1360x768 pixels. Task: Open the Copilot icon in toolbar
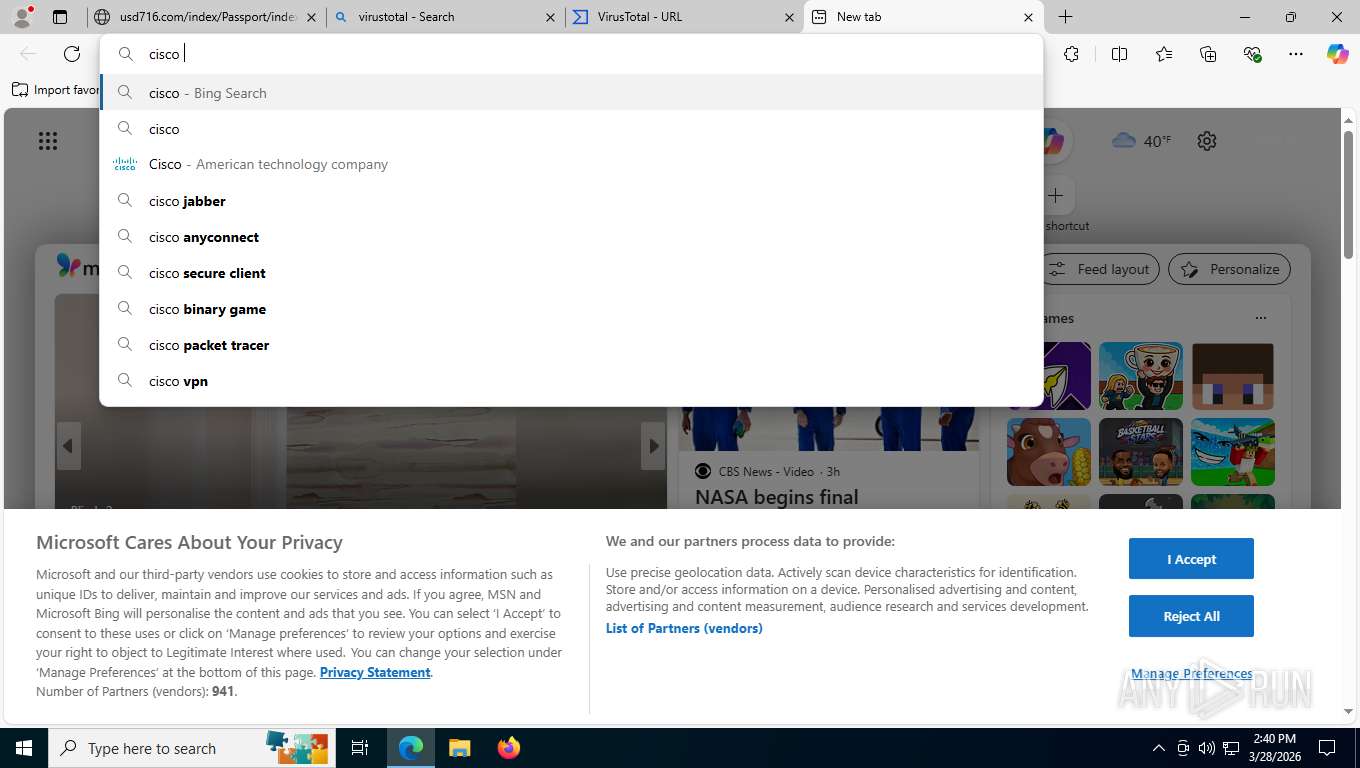tap(1338, 54)
